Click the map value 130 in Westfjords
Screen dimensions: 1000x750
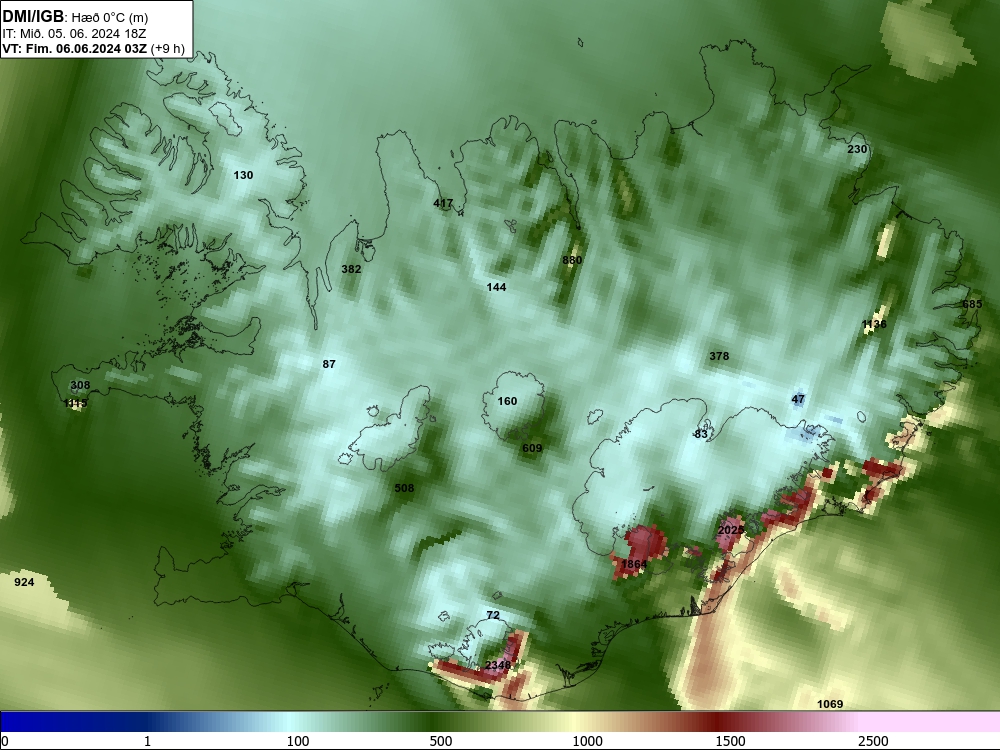pos(243,175)
